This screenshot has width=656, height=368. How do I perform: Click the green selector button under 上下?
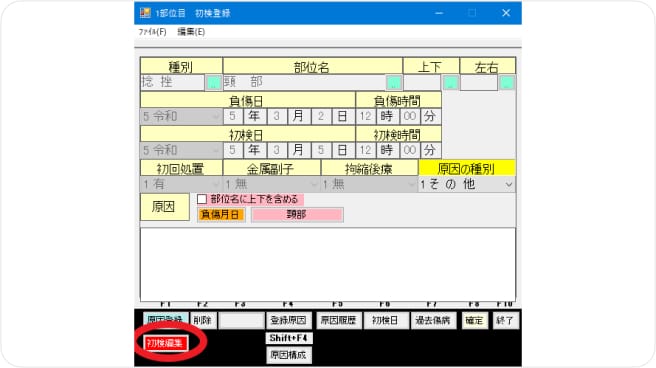[451, 82]
